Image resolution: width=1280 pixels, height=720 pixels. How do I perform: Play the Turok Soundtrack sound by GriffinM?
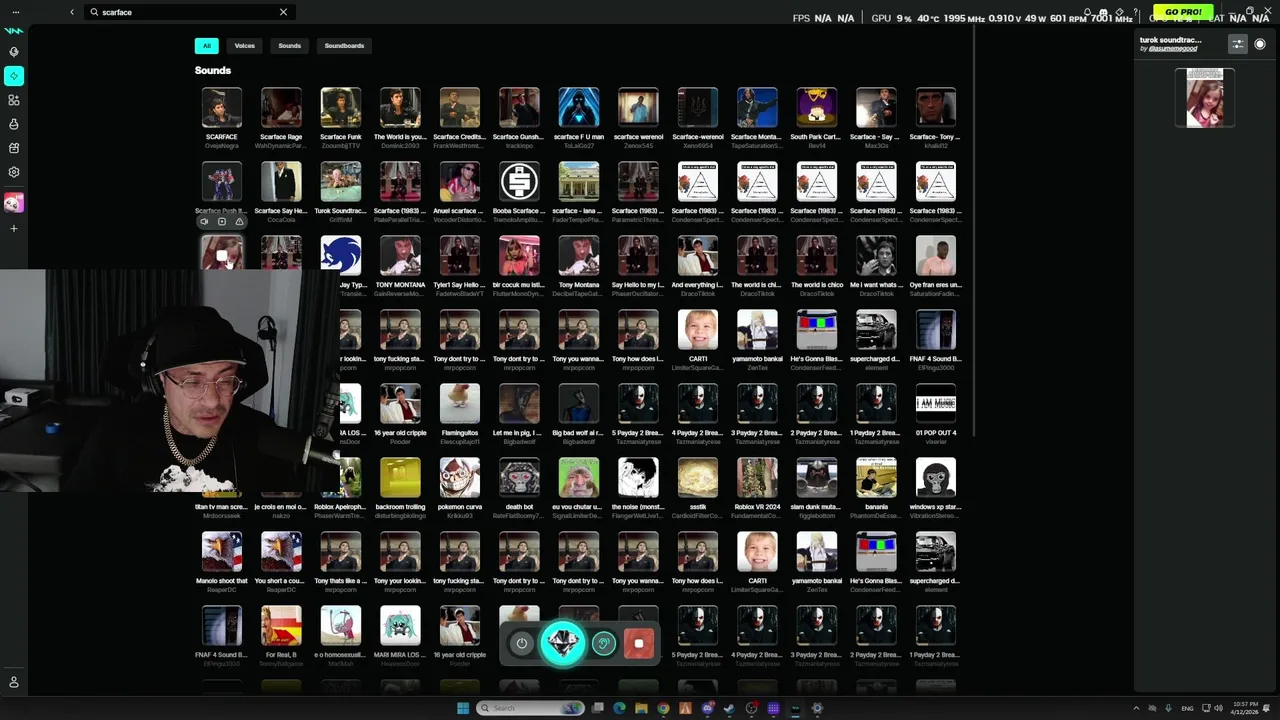(x=341, y=182)
